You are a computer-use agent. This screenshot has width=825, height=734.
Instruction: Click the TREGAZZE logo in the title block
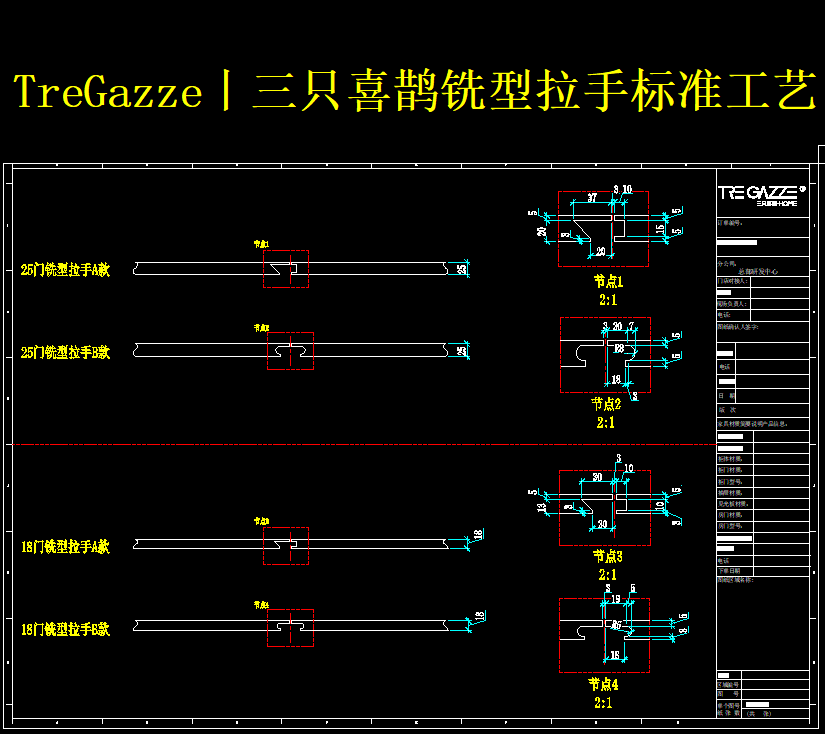tap(762, 195)
